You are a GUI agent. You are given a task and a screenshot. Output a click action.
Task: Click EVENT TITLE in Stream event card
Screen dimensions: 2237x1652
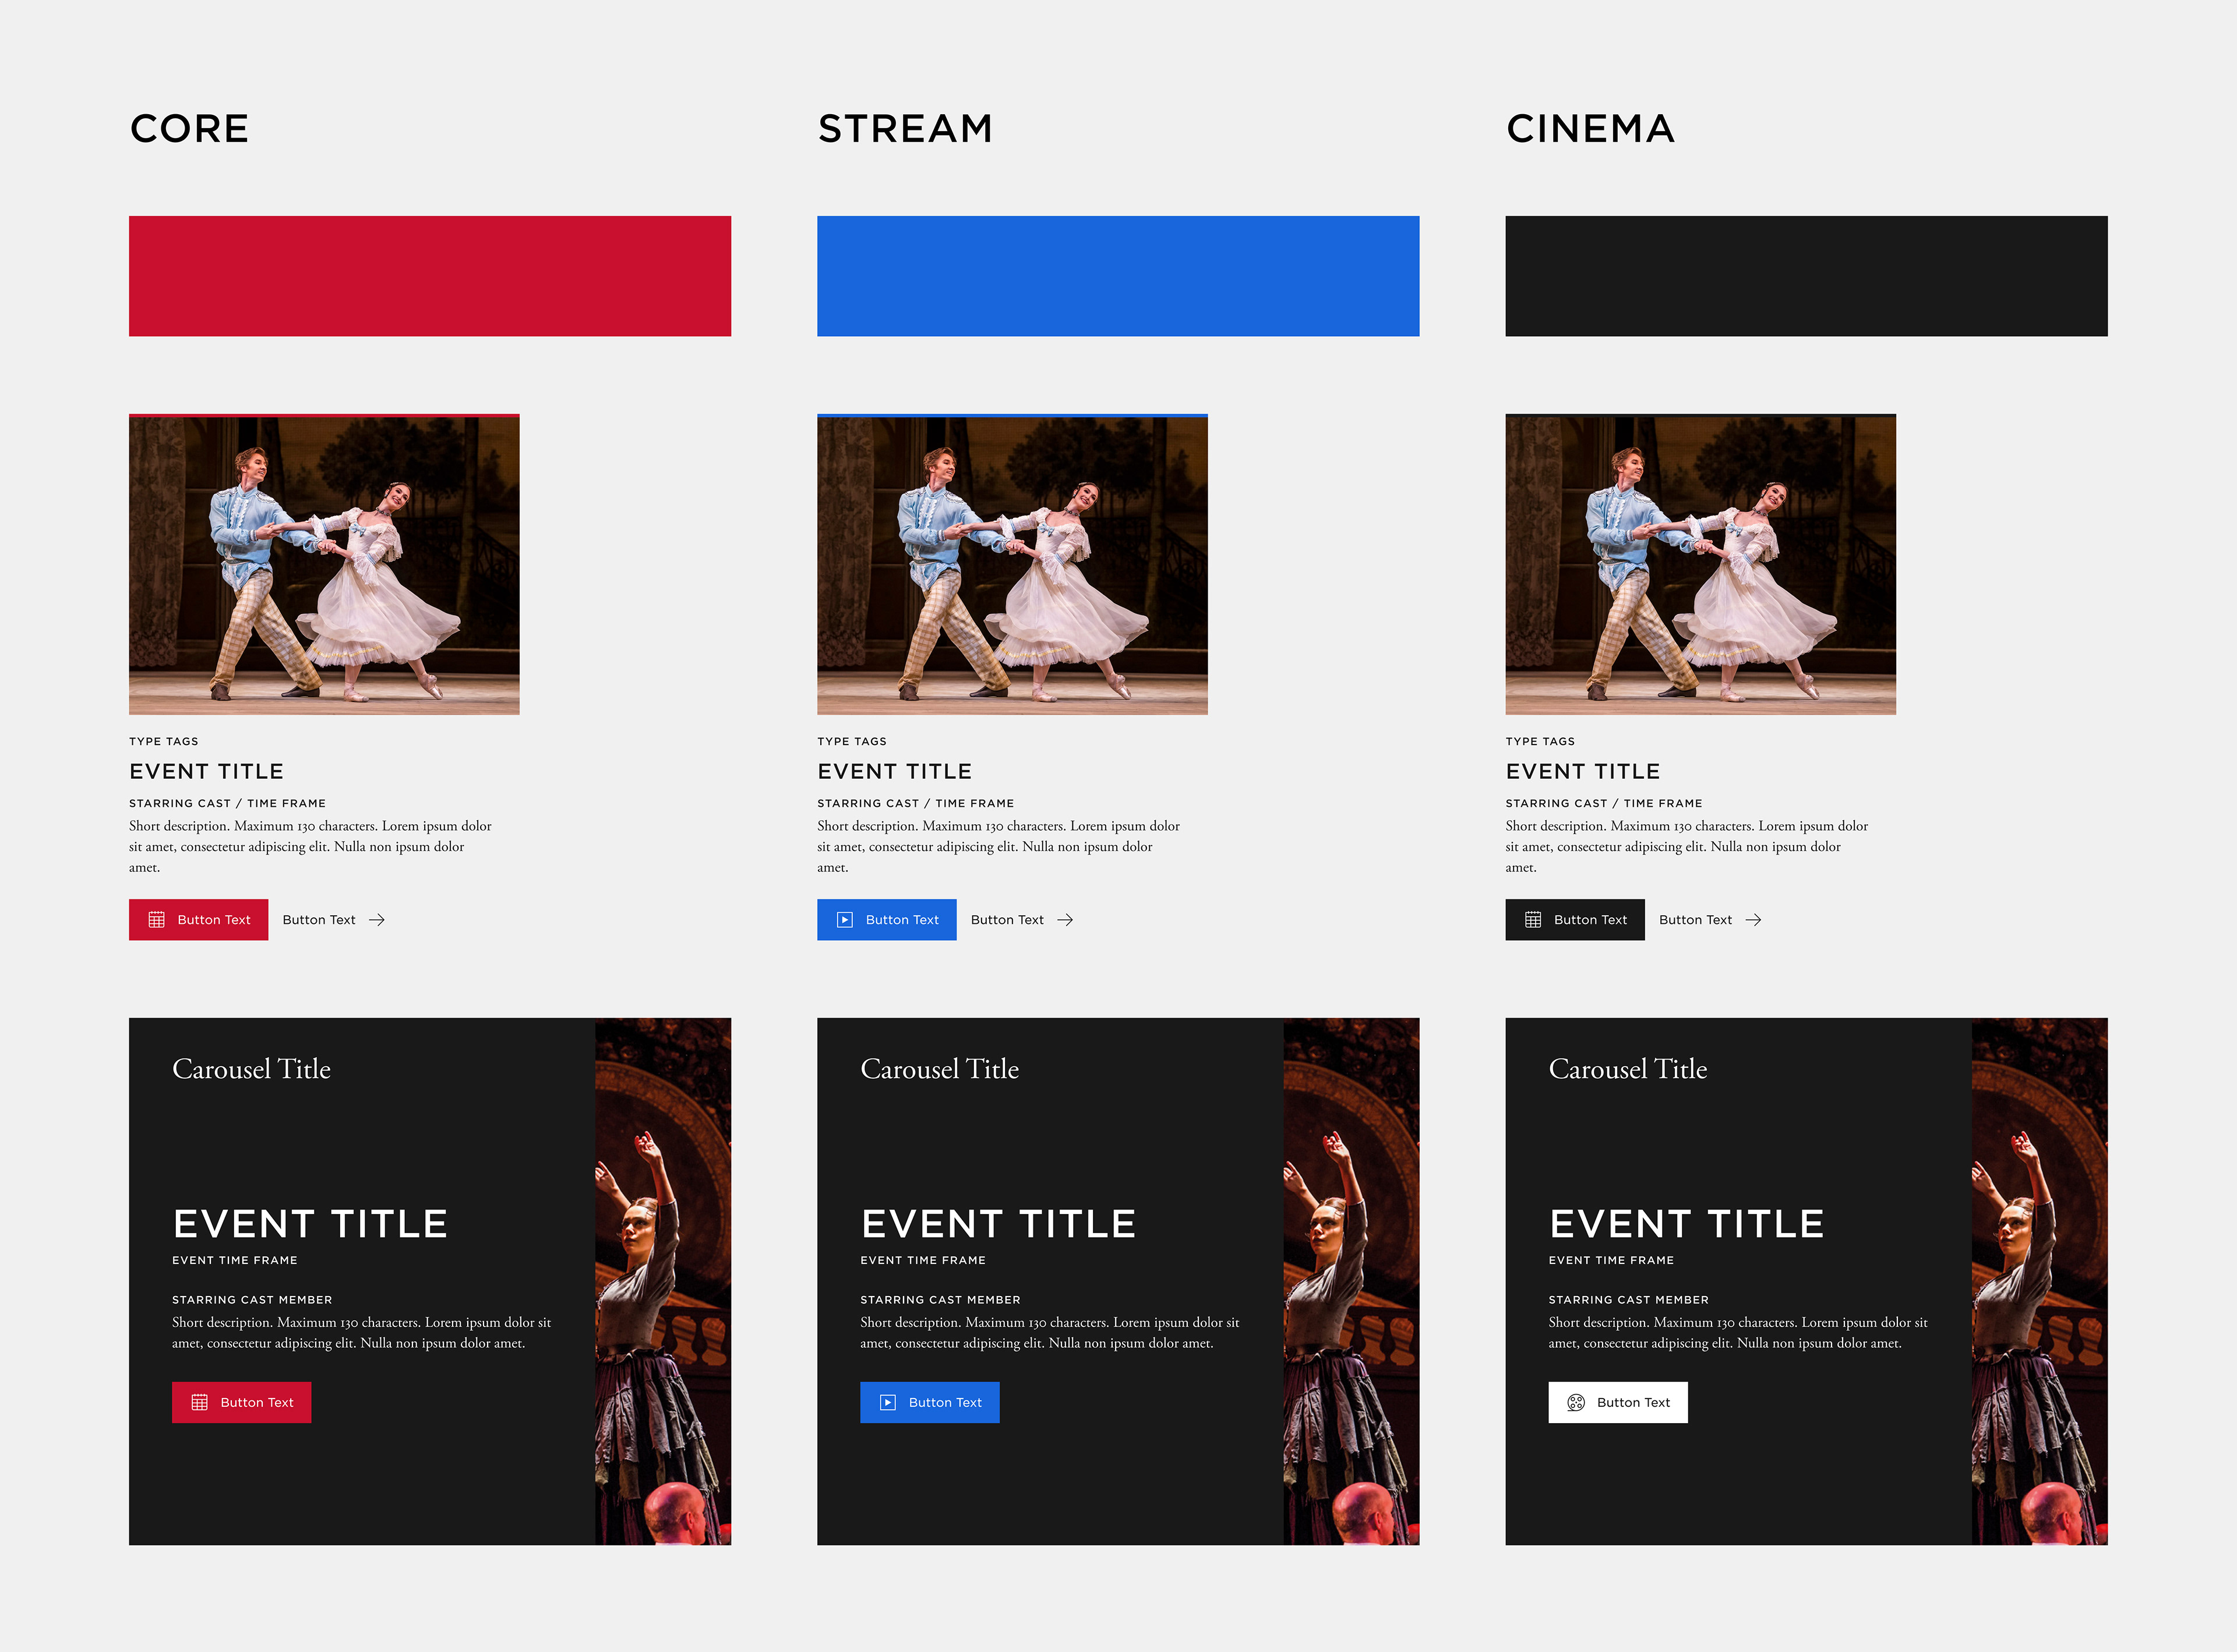pyautogui.click(x=894, y=771)
